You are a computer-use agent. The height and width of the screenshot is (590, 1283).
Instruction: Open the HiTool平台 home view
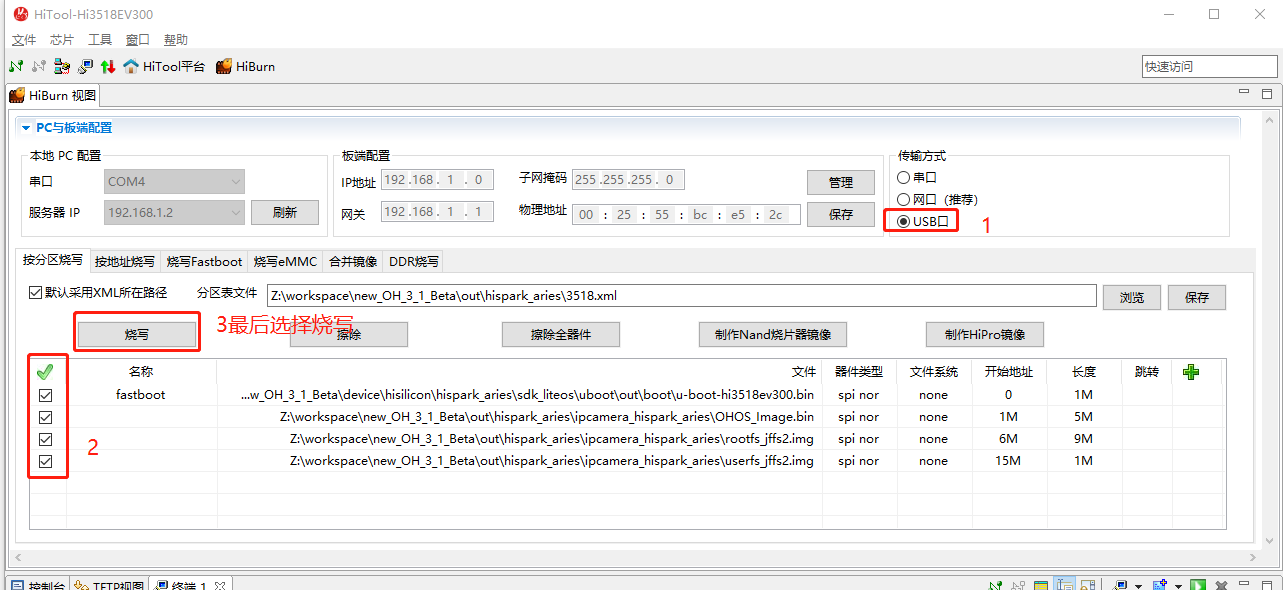pos(165,67)
